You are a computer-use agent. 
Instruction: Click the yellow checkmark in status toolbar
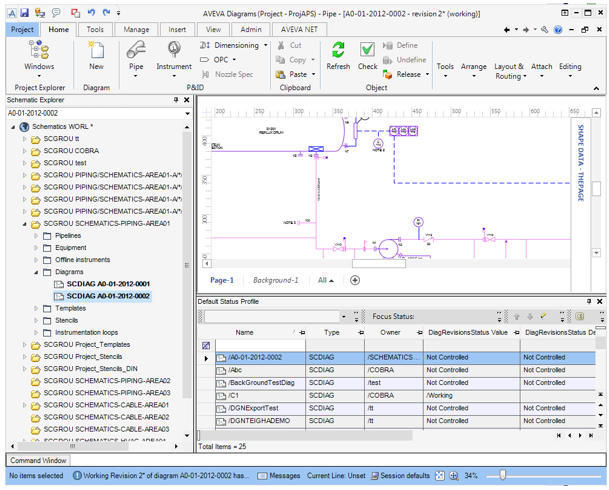click(x=543, y=316)
